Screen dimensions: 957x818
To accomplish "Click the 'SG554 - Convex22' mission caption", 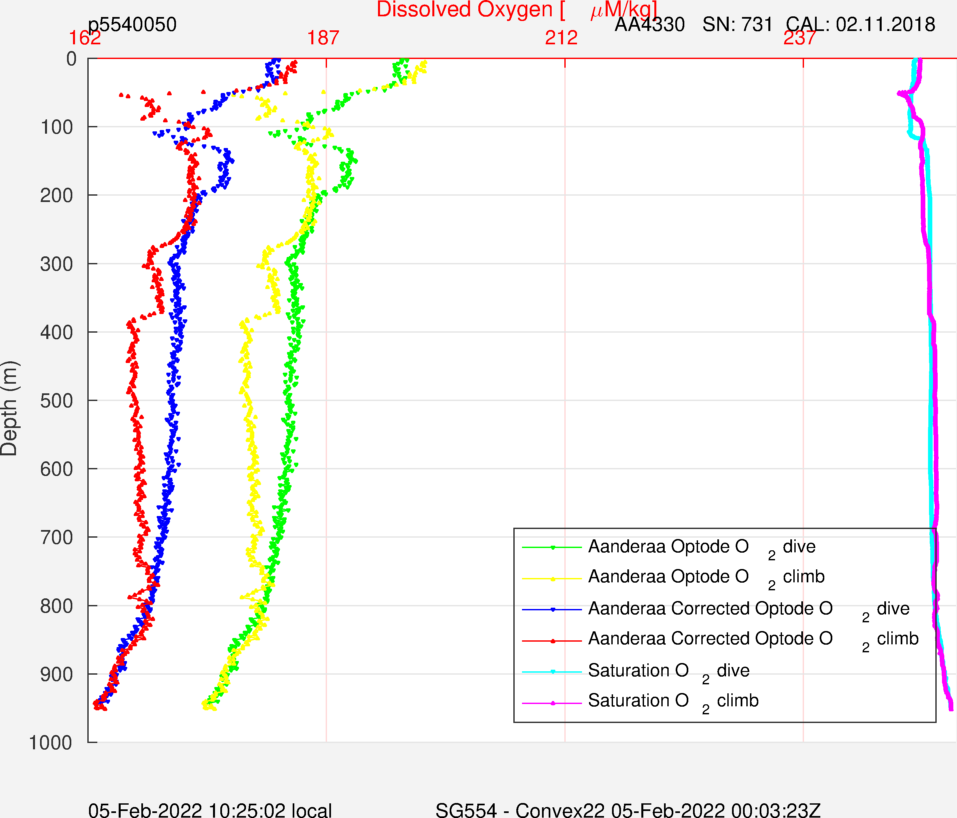I will (x=520, y=809).
